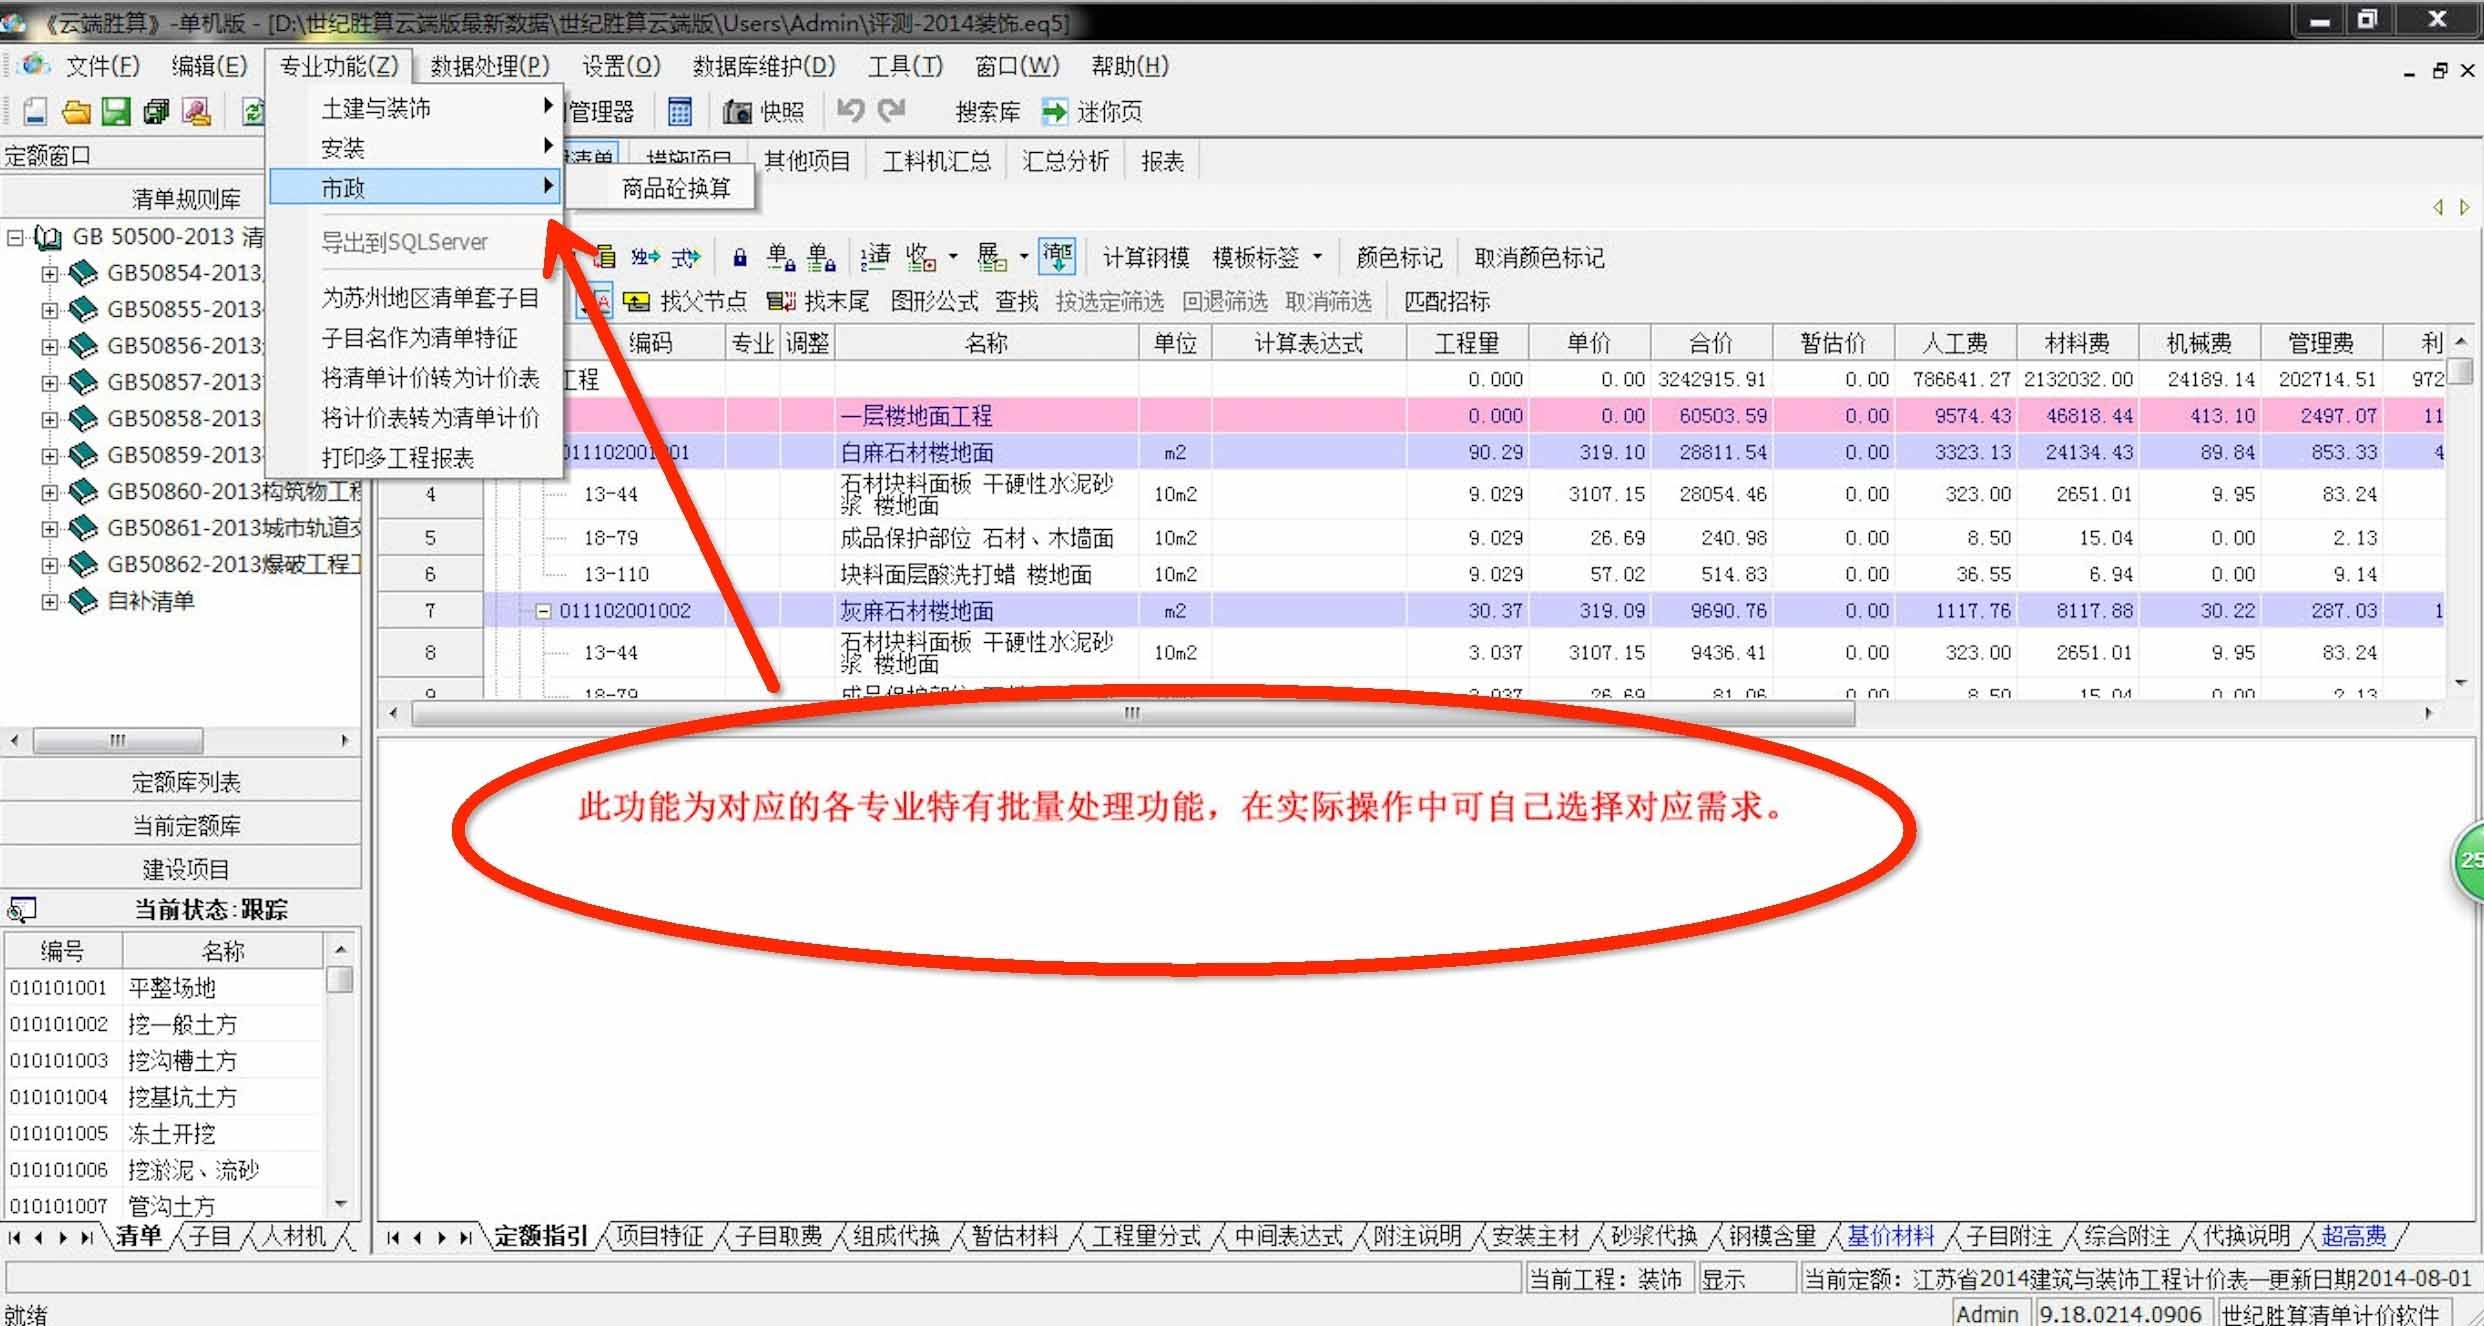Click the 取消颜色标记 button

[x=1539, y=258]
